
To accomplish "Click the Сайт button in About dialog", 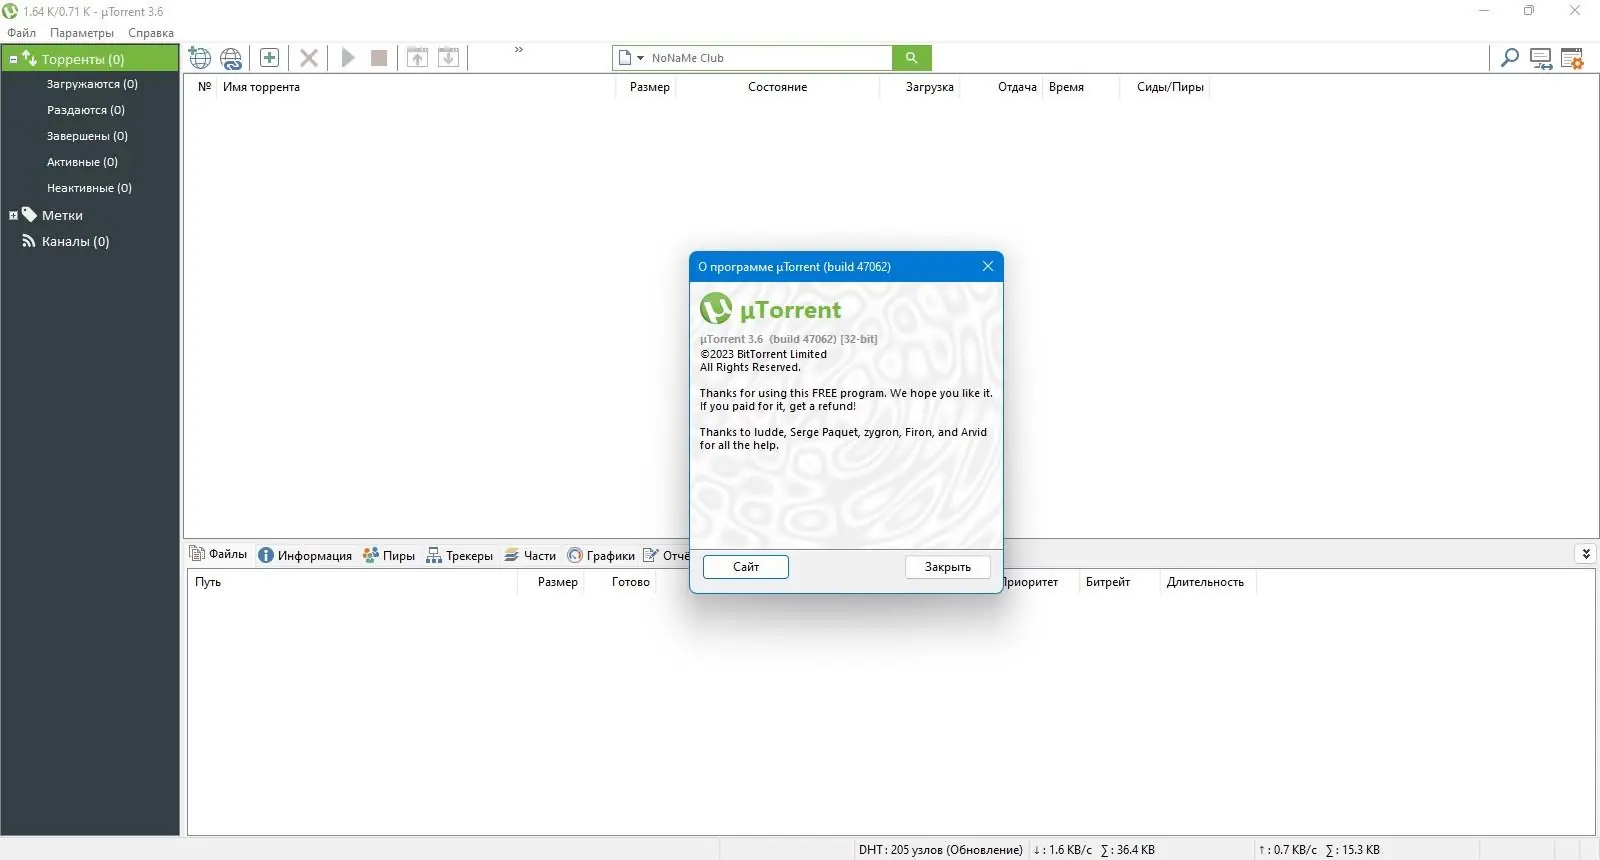I will coord(746,567).
